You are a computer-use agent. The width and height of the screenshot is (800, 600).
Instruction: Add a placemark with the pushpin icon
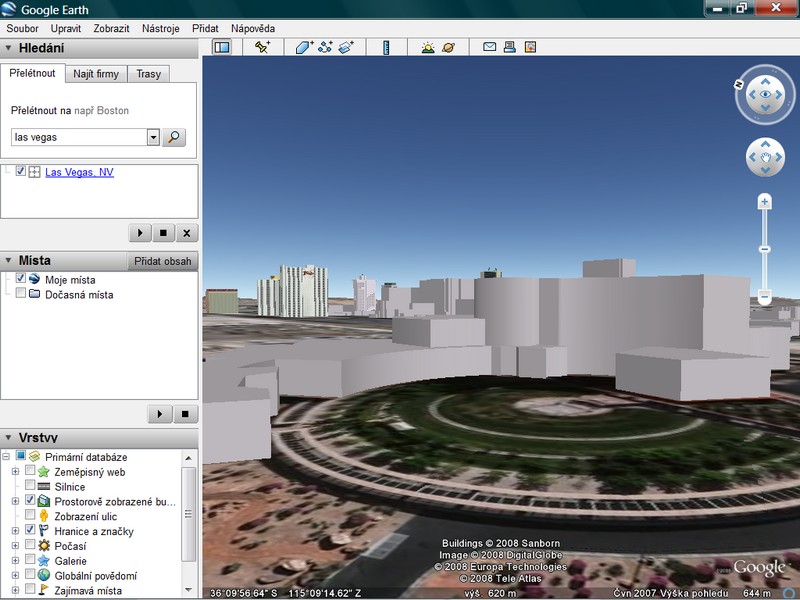263,47
